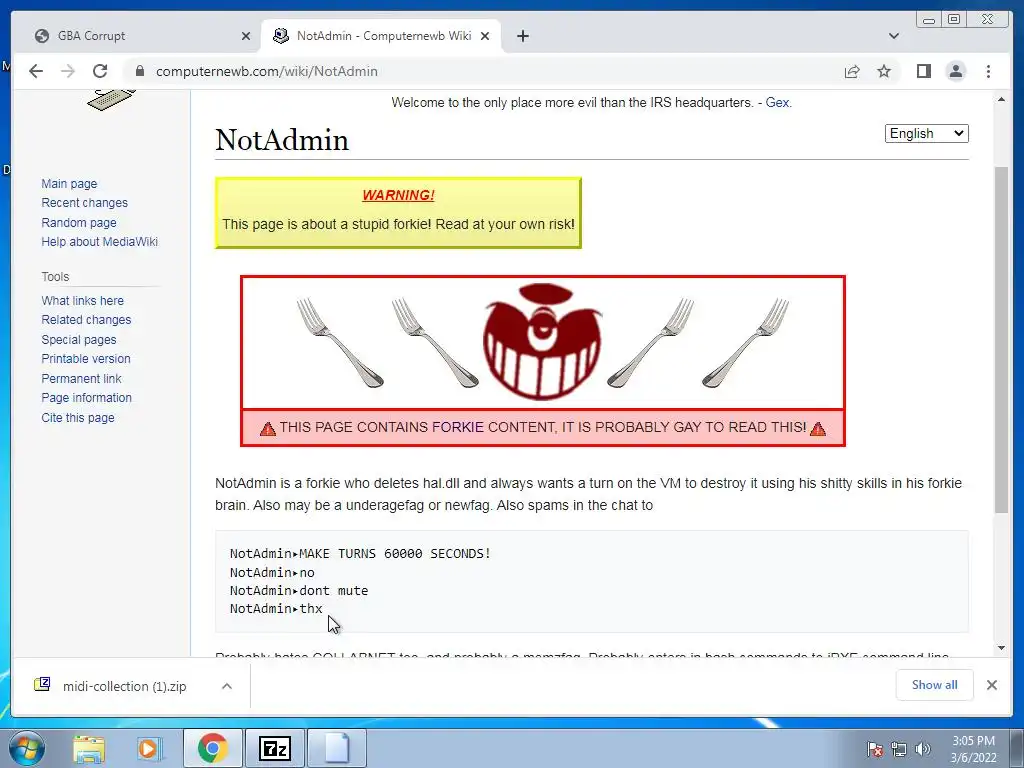Click the volume speaker tray icon
Viewport: 1024px width, 768px height.
[x=922, y=749]
